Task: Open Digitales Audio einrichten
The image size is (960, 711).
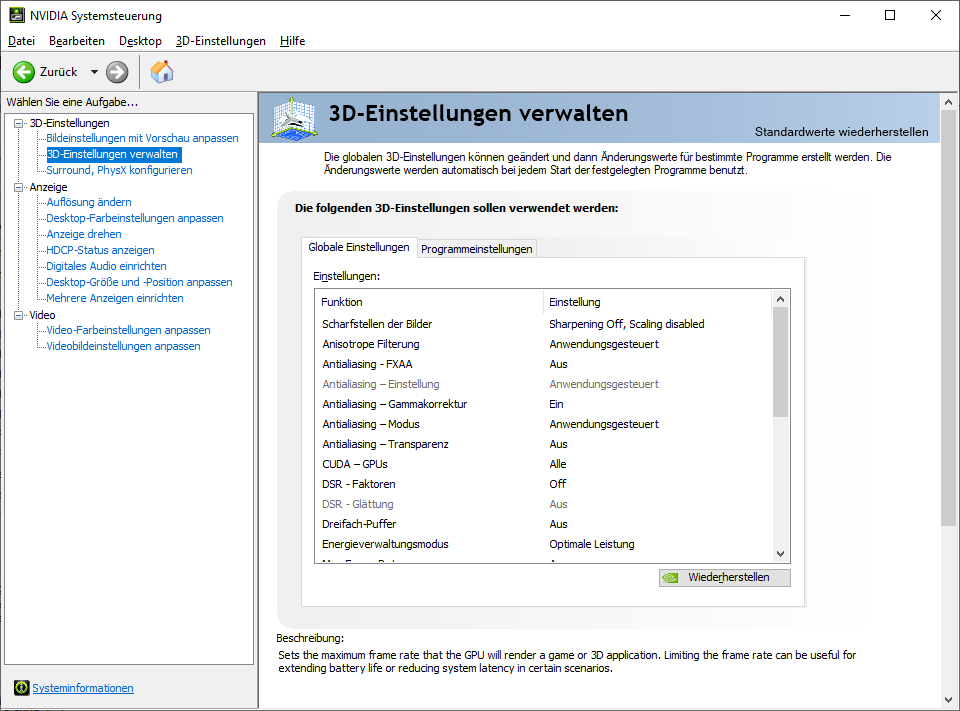Action: click(107, 266)
